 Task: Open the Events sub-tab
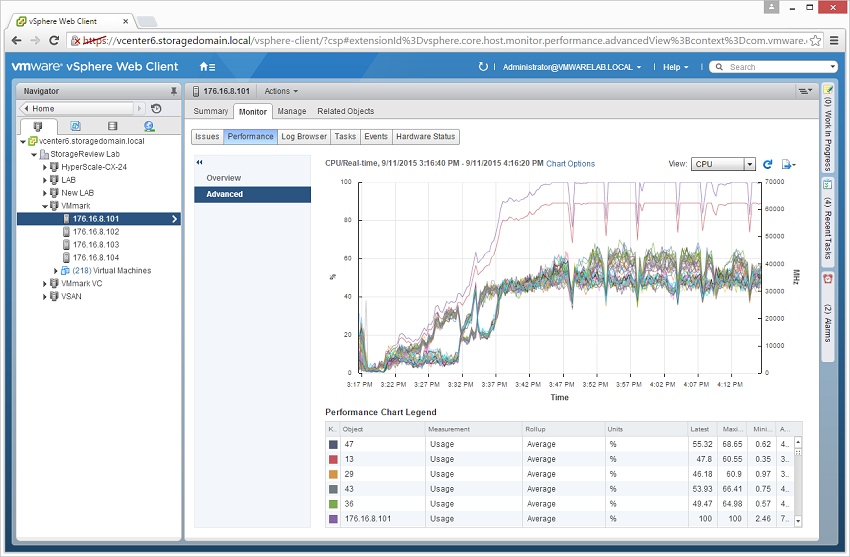(x=376, y=137)
